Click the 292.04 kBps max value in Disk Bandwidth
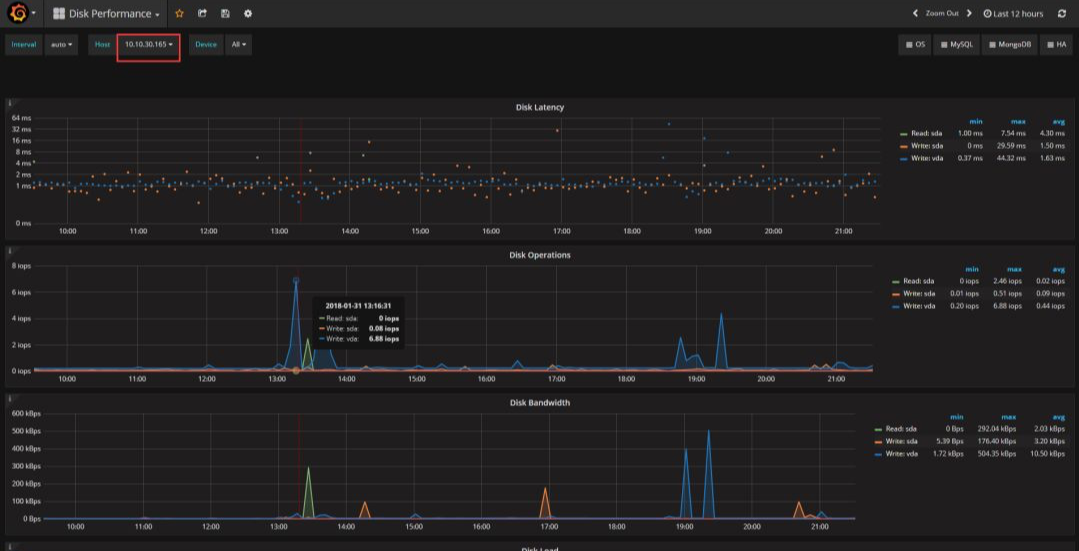This screenshot has width=1079, height=551. point(997,429)
